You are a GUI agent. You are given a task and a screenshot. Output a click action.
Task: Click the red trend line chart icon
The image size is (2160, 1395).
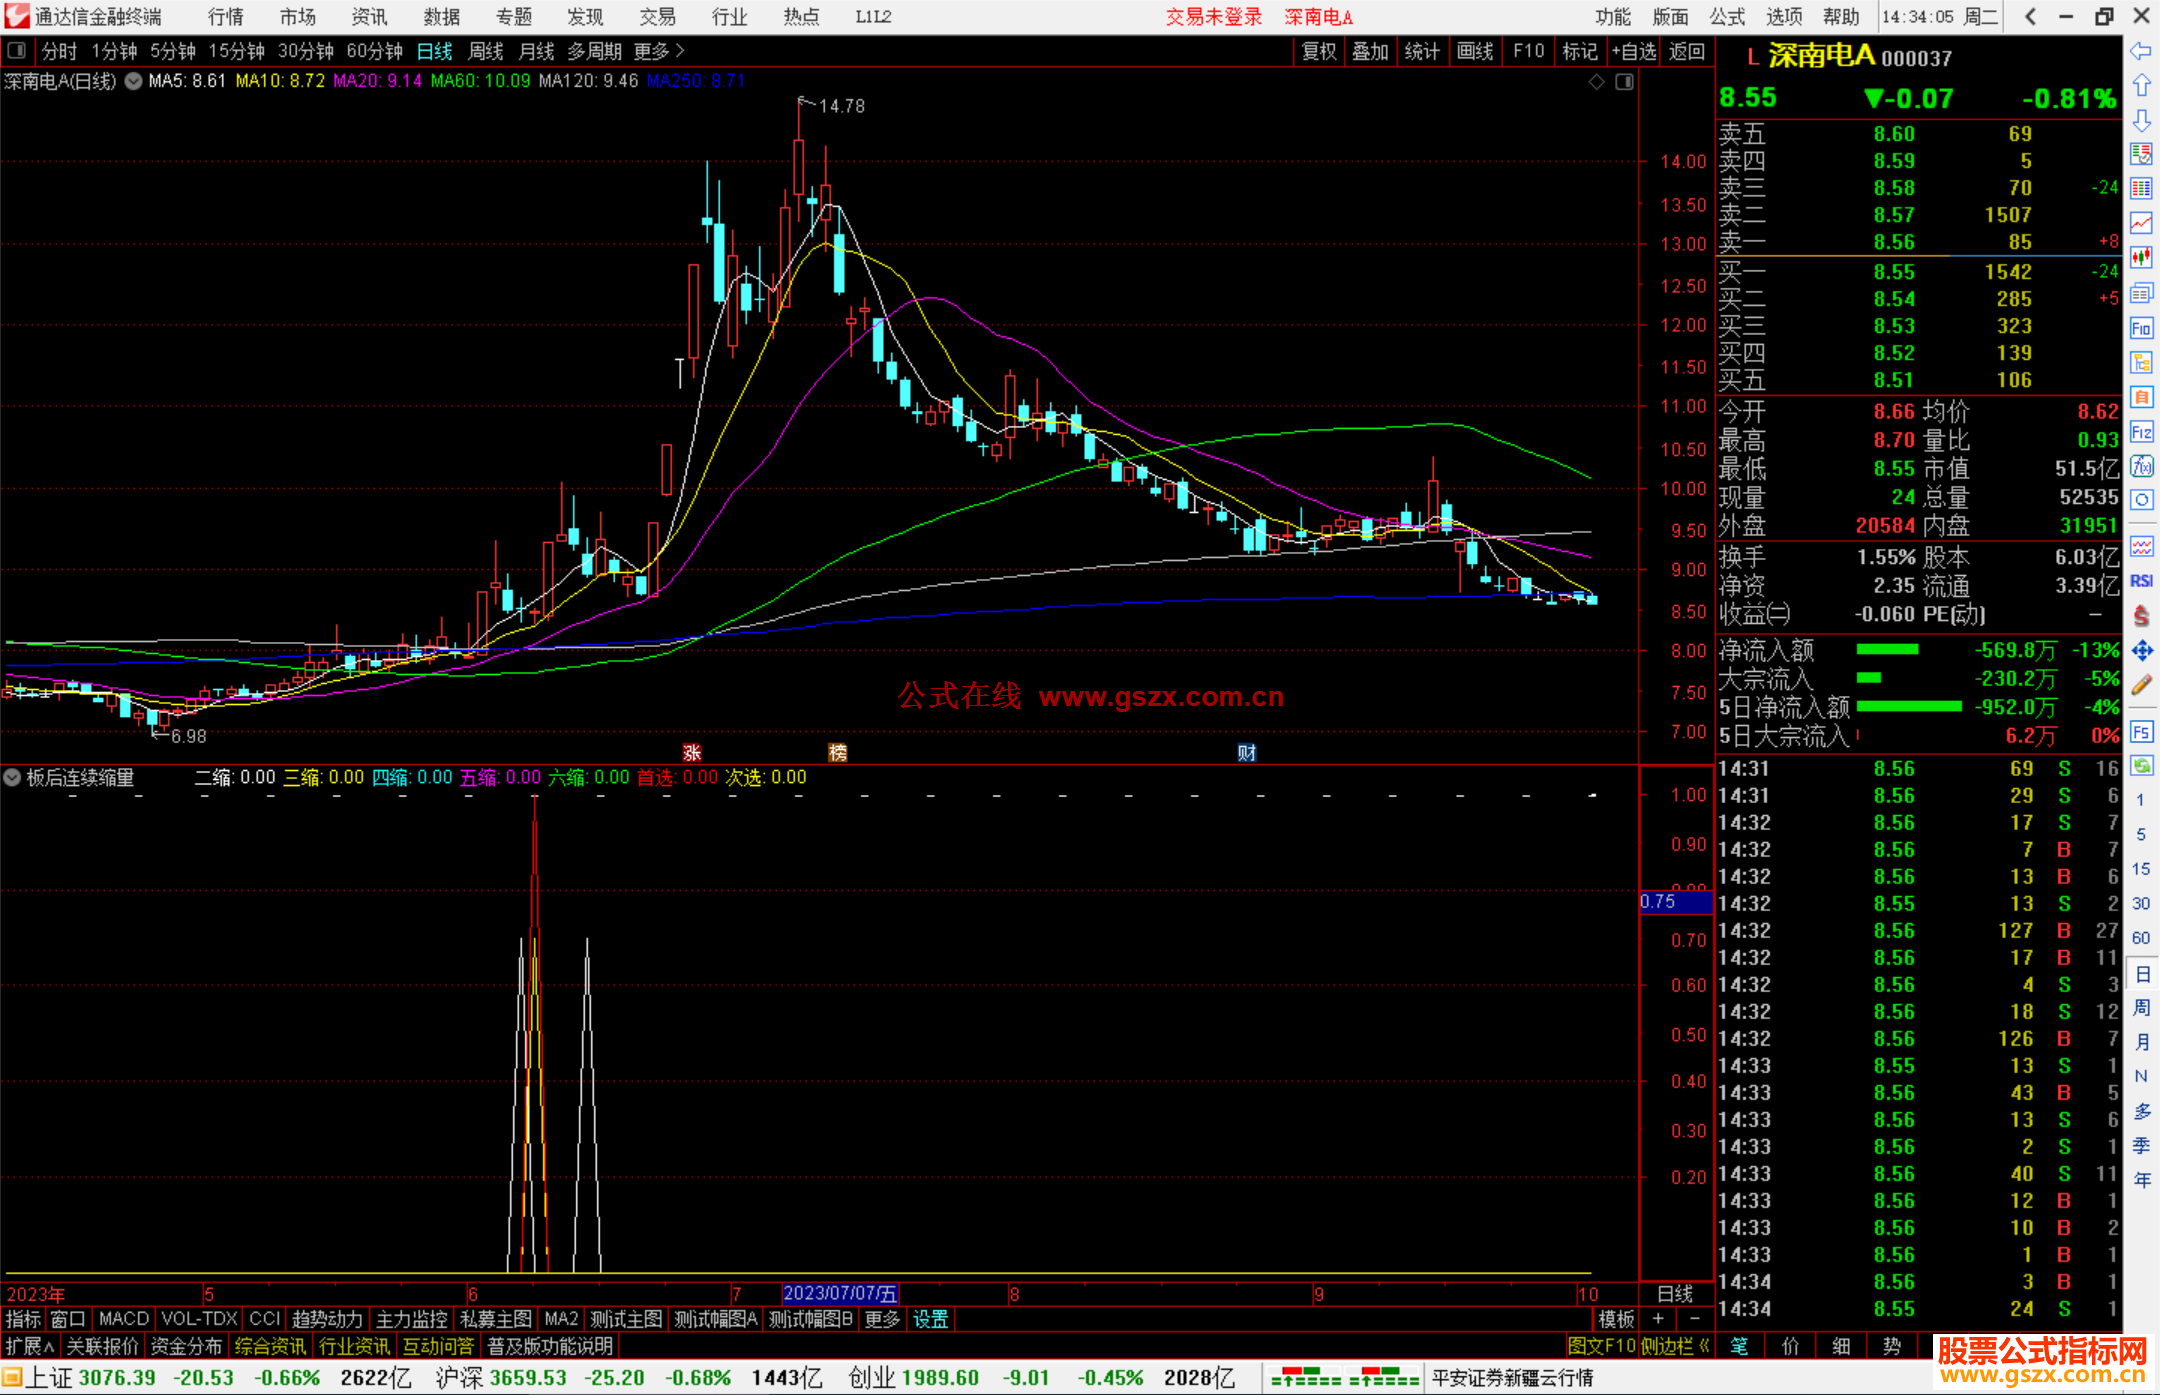point(2141,223)
